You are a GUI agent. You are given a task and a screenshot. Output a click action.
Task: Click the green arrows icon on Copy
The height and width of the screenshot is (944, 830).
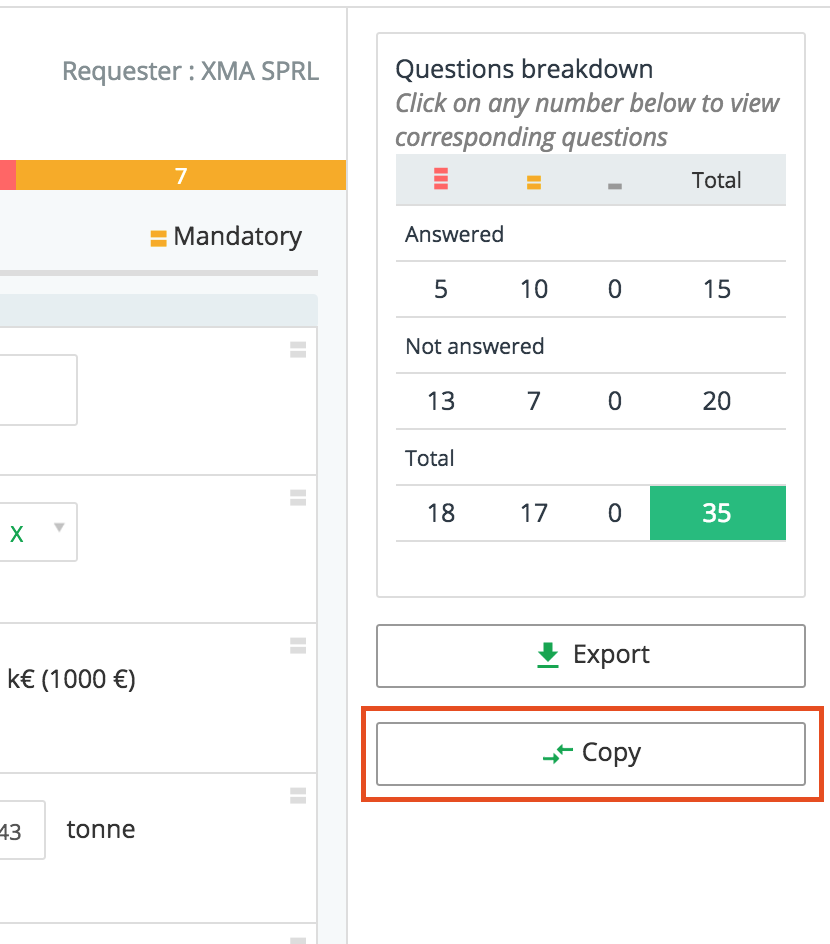[557, 753]
